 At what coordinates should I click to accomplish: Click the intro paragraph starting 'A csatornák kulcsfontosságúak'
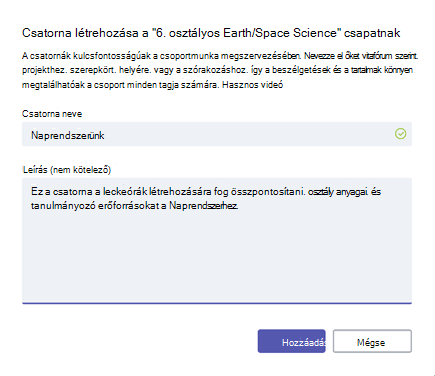[220, 70]
